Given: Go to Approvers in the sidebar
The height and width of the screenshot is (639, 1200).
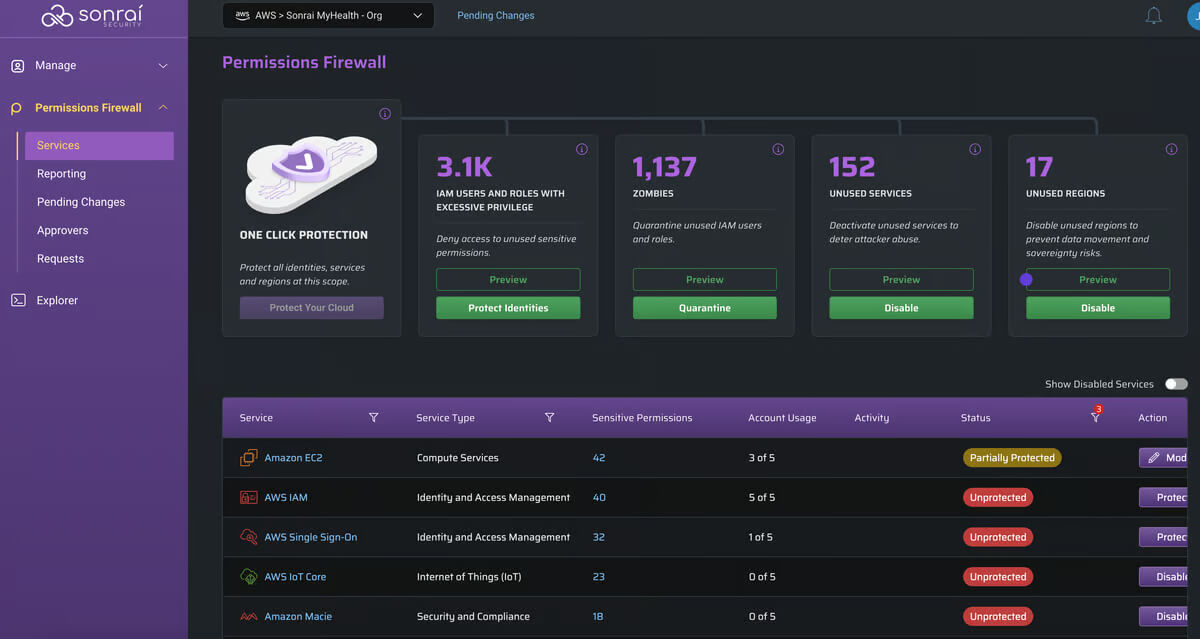Looking at the screenshot, I should click(63, 230).
